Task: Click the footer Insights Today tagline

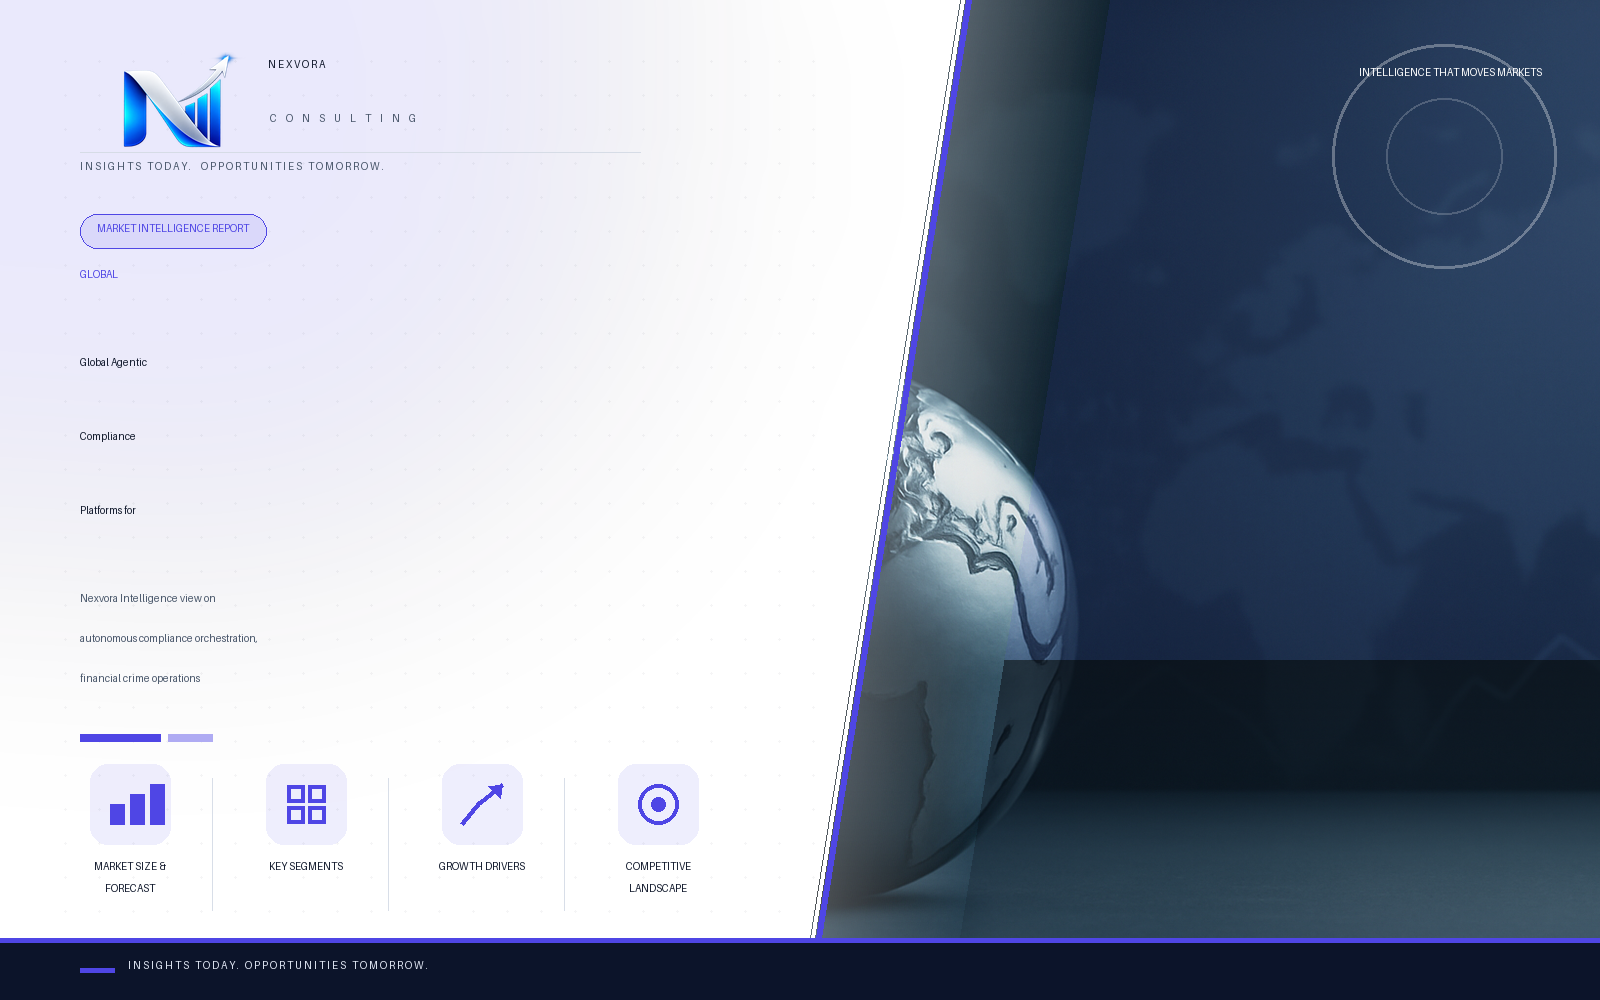Action: [278, 965]
